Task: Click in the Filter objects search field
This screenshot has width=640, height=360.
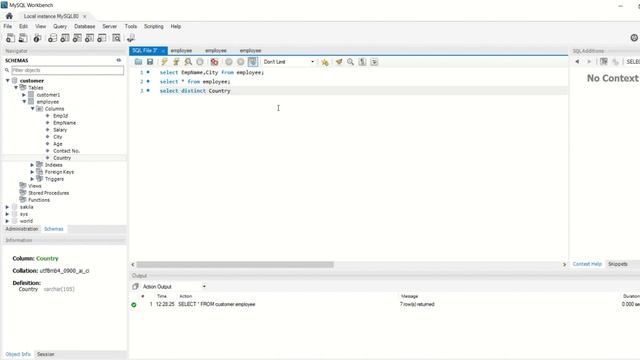Action: click(x=67, y=70)
